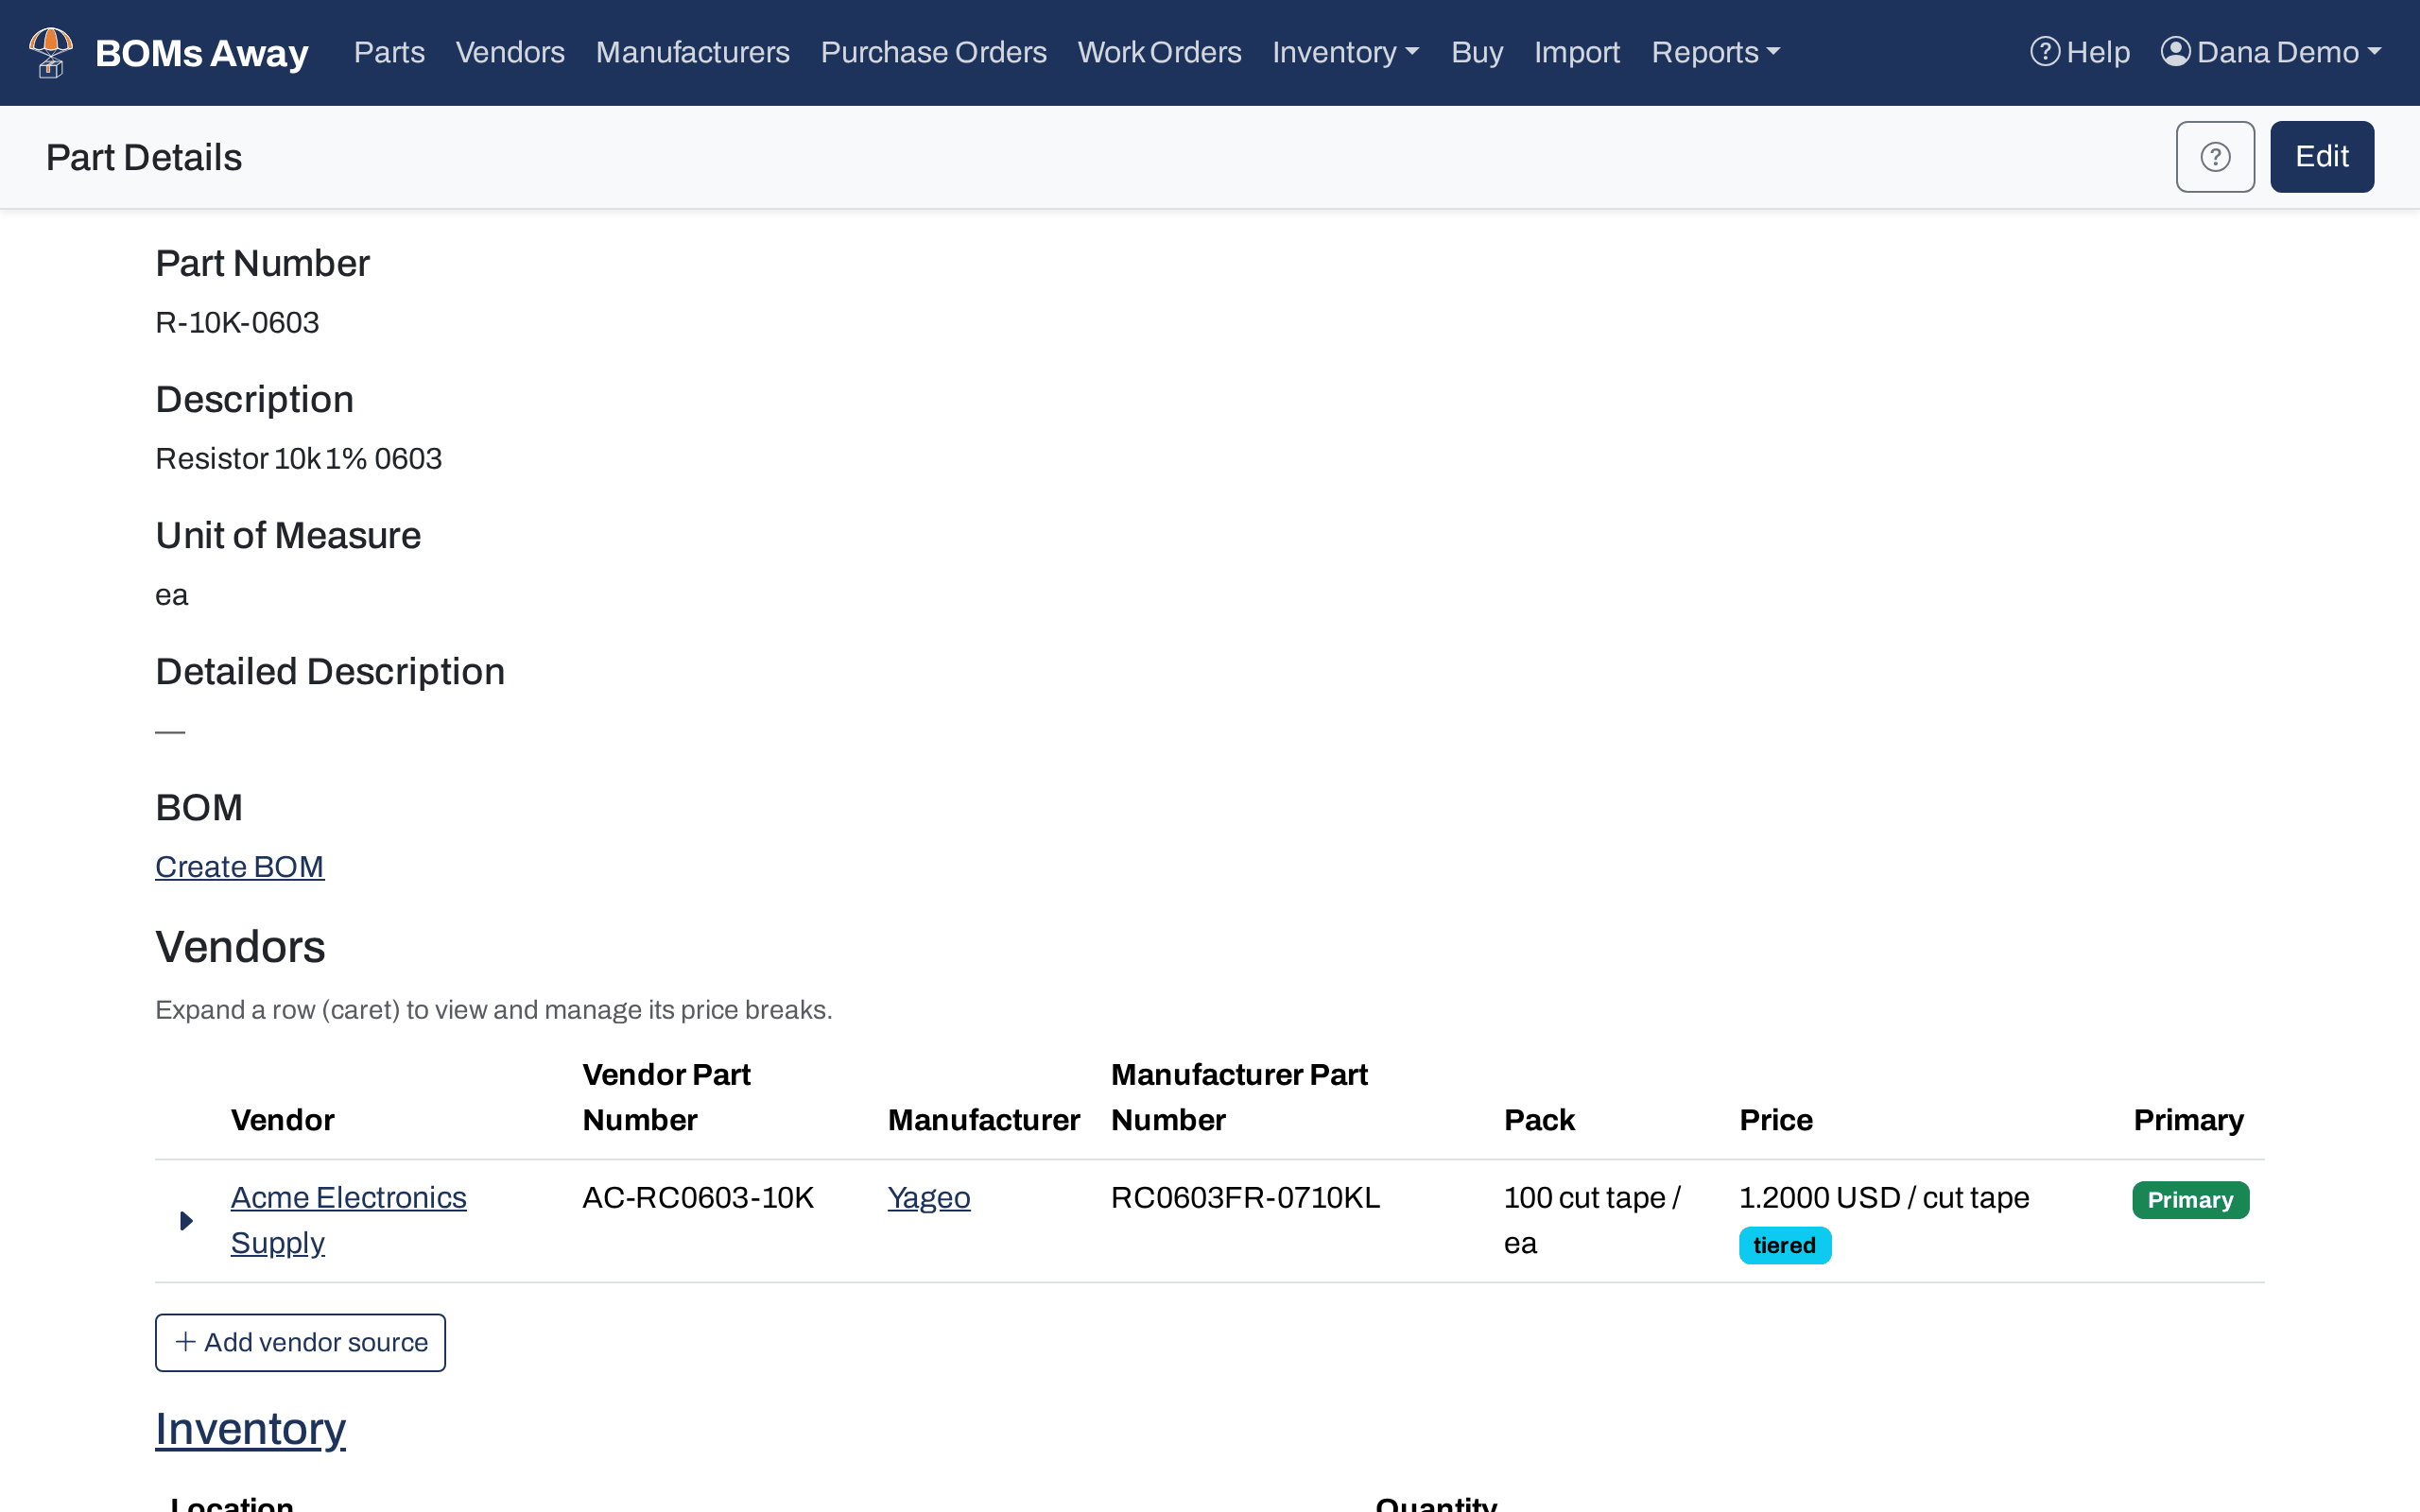Open Acme Electronics Supply vendor link
The height and width of the screenshot is (1512, 2420).
348,1220
